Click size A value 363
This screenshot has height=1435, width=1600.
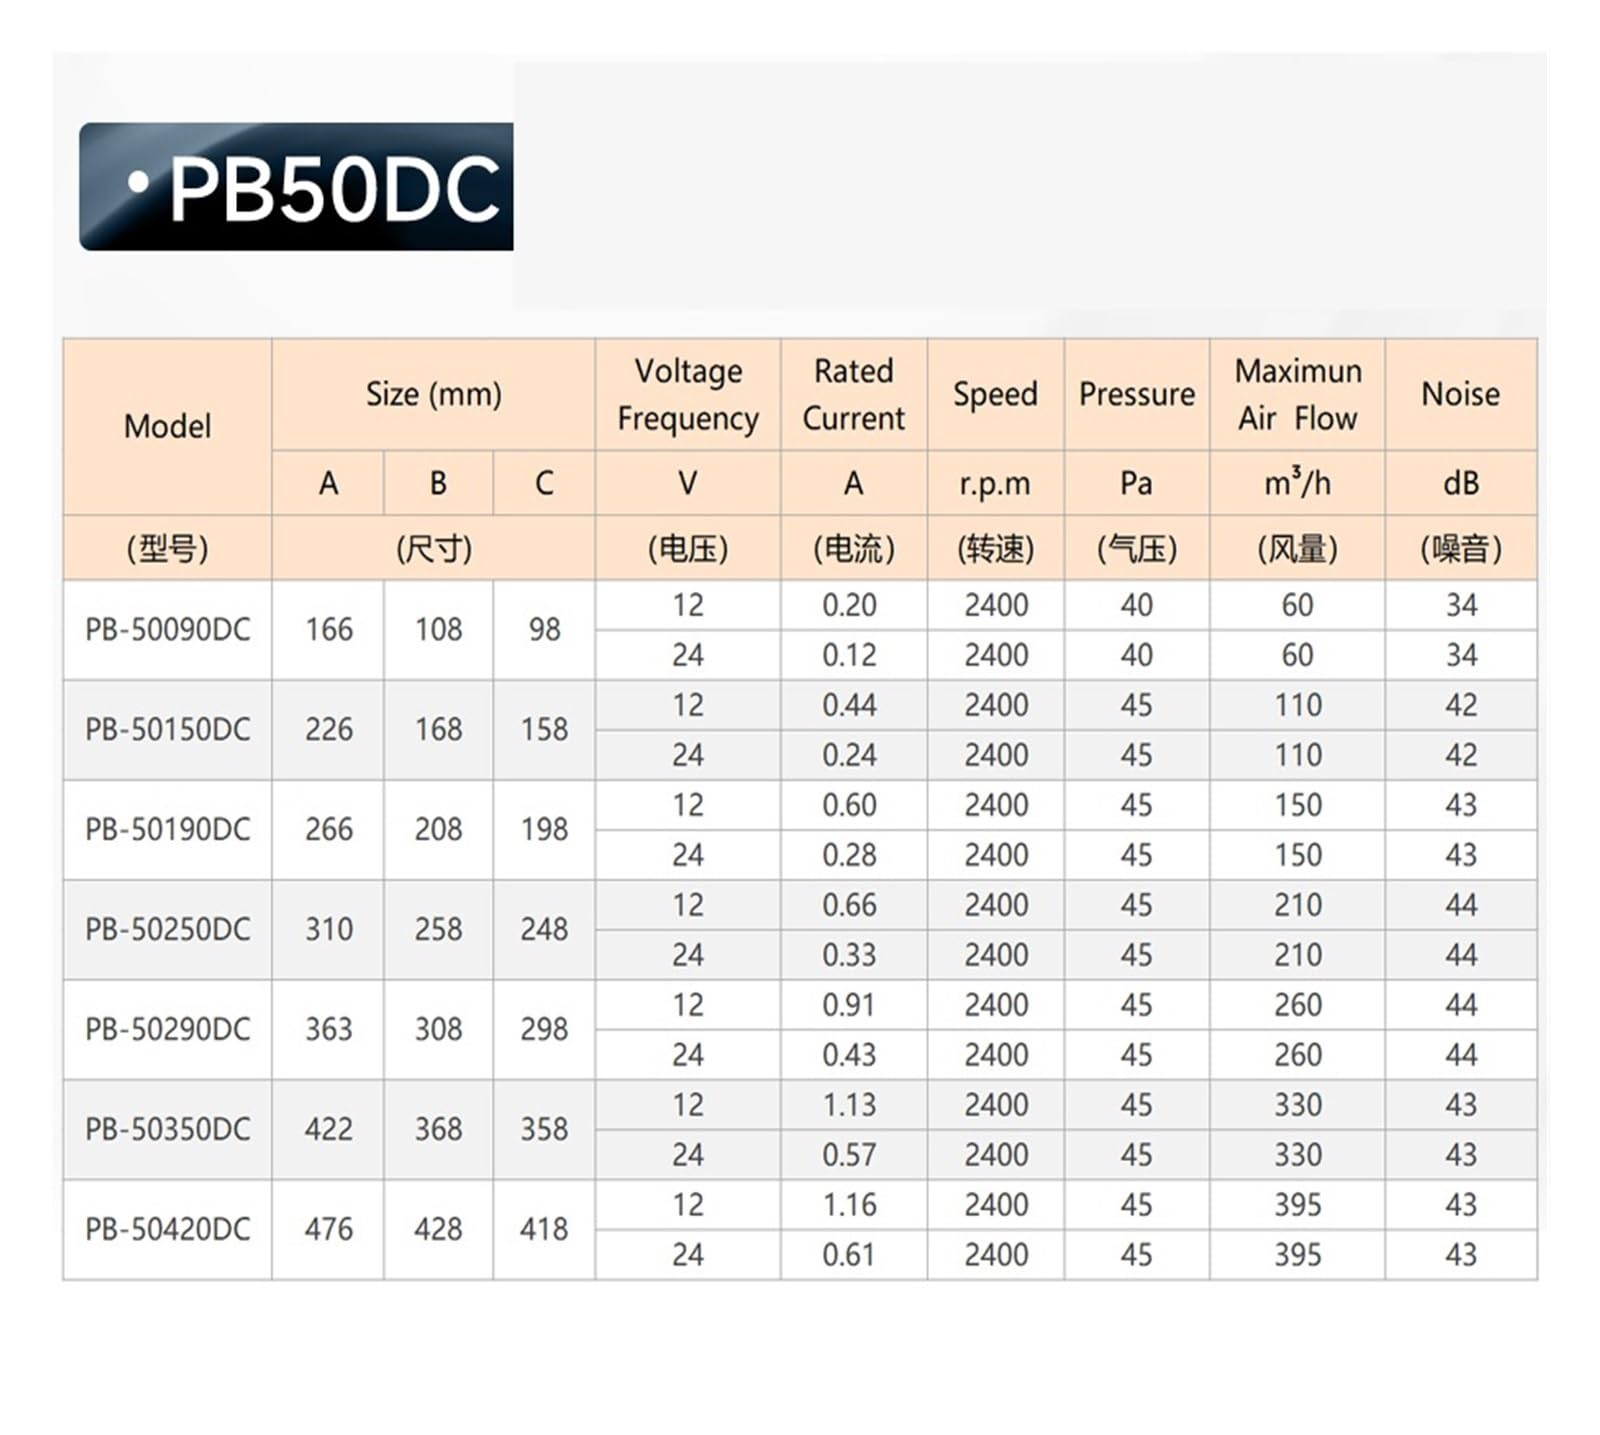click(x=328, y=1030)
